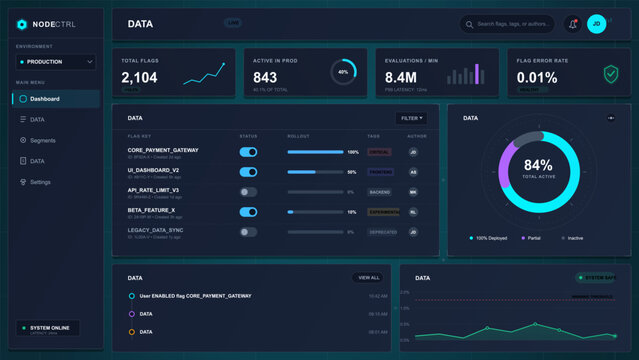Click RL author avatar for BETA_FEATURE_X
This screenshot has height=360, width=639.
pyautogui.click(x=413, y=212)
